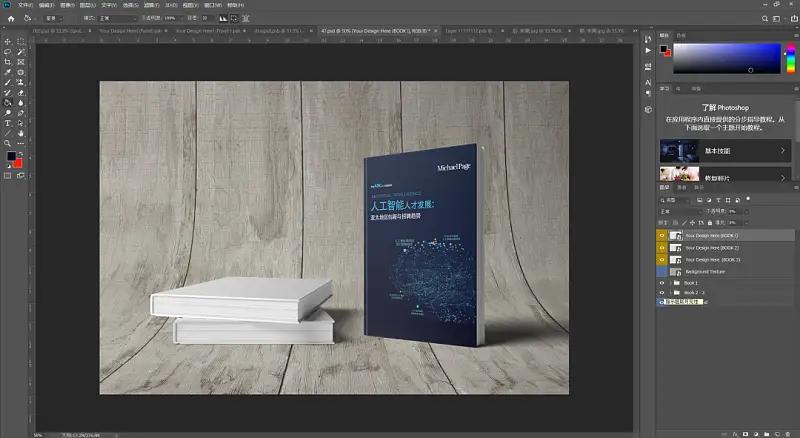Select the Pen tool
The width and height of the screenshot is (800, 438).
click(x=21, y=113)
